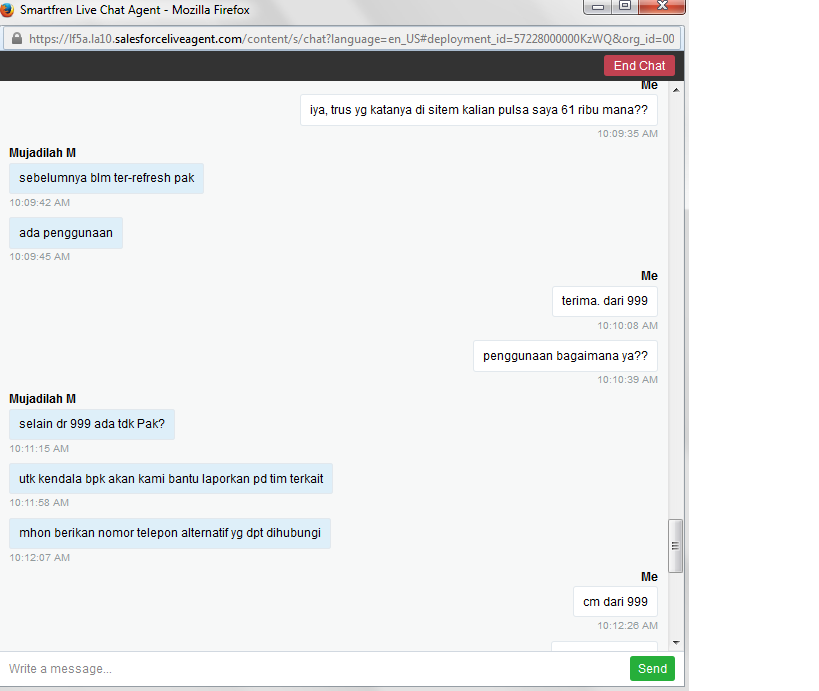Viewport: 819px width, 691px height.
Task: Click the scroll up arrow of the chat
Action: click(676, 90)
